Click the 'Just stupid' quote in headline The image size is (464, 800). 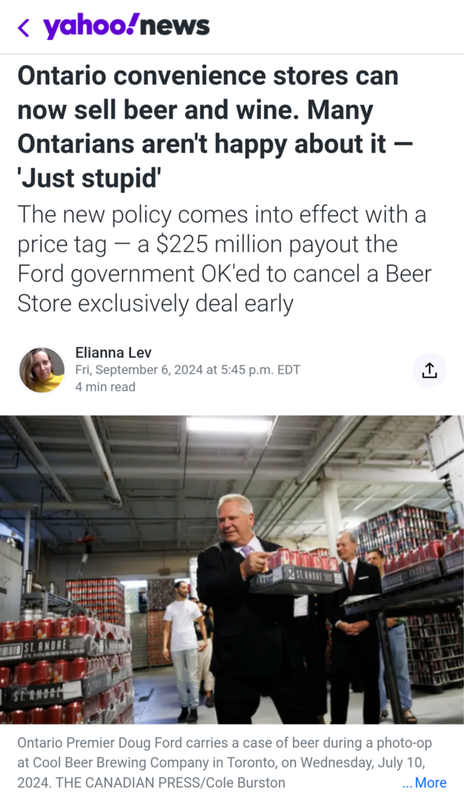coord(89,178)
